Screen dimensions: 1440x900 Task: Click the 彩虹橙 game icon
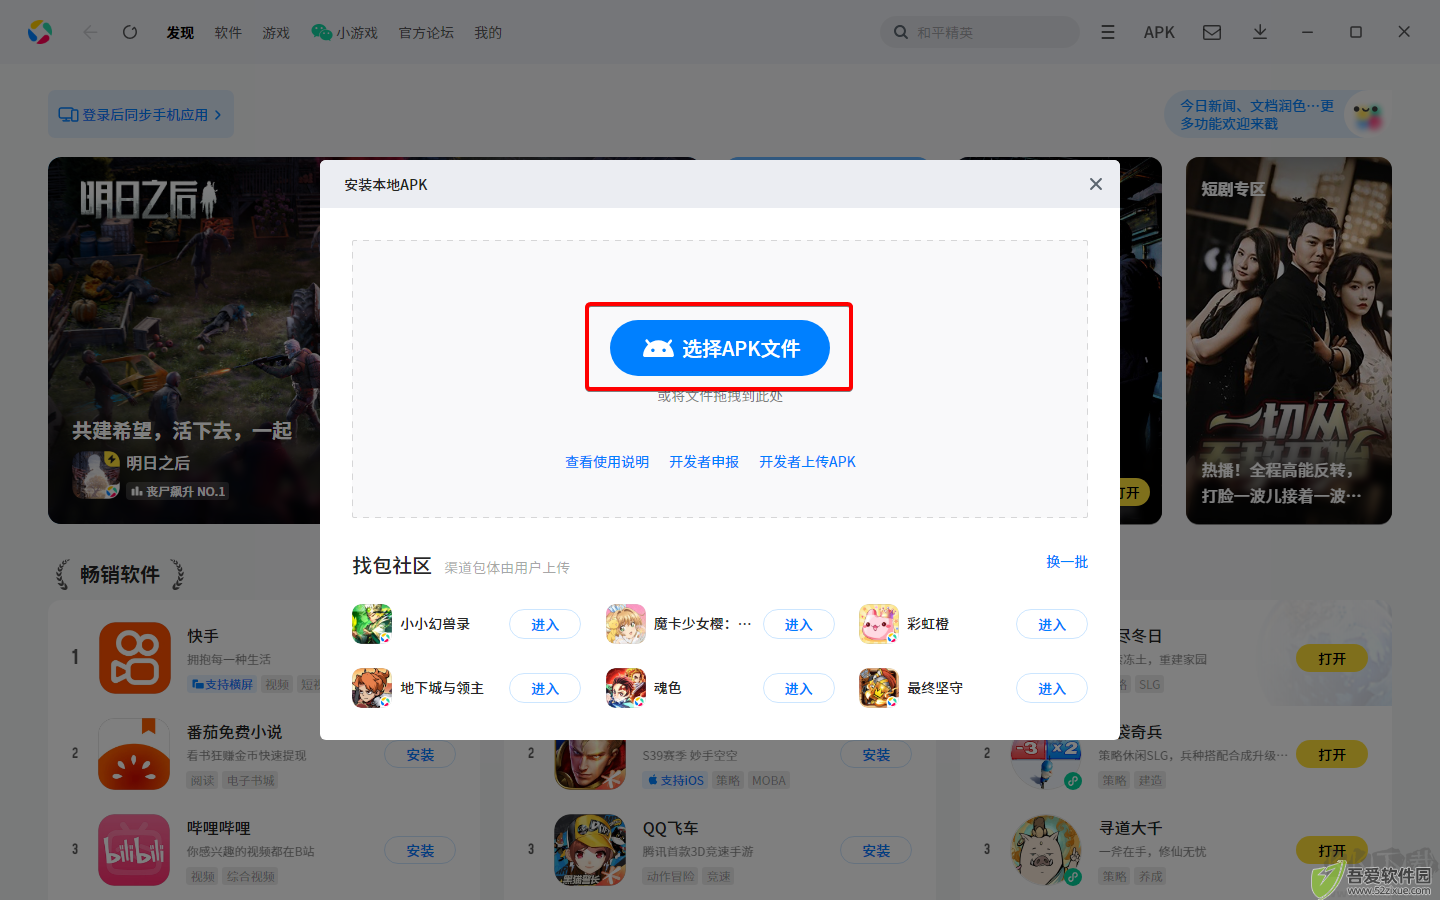click(879, 624)
